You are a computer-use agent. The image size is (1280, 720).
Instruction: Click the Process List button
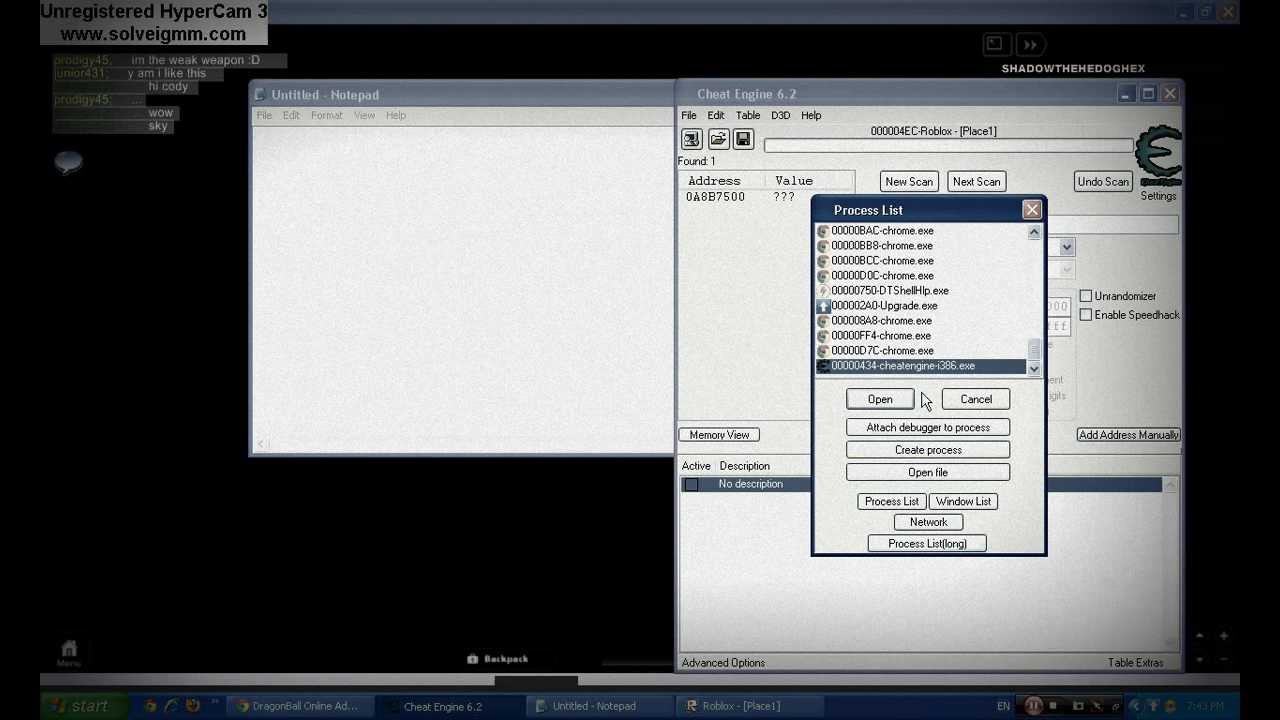tap(892, 502)
